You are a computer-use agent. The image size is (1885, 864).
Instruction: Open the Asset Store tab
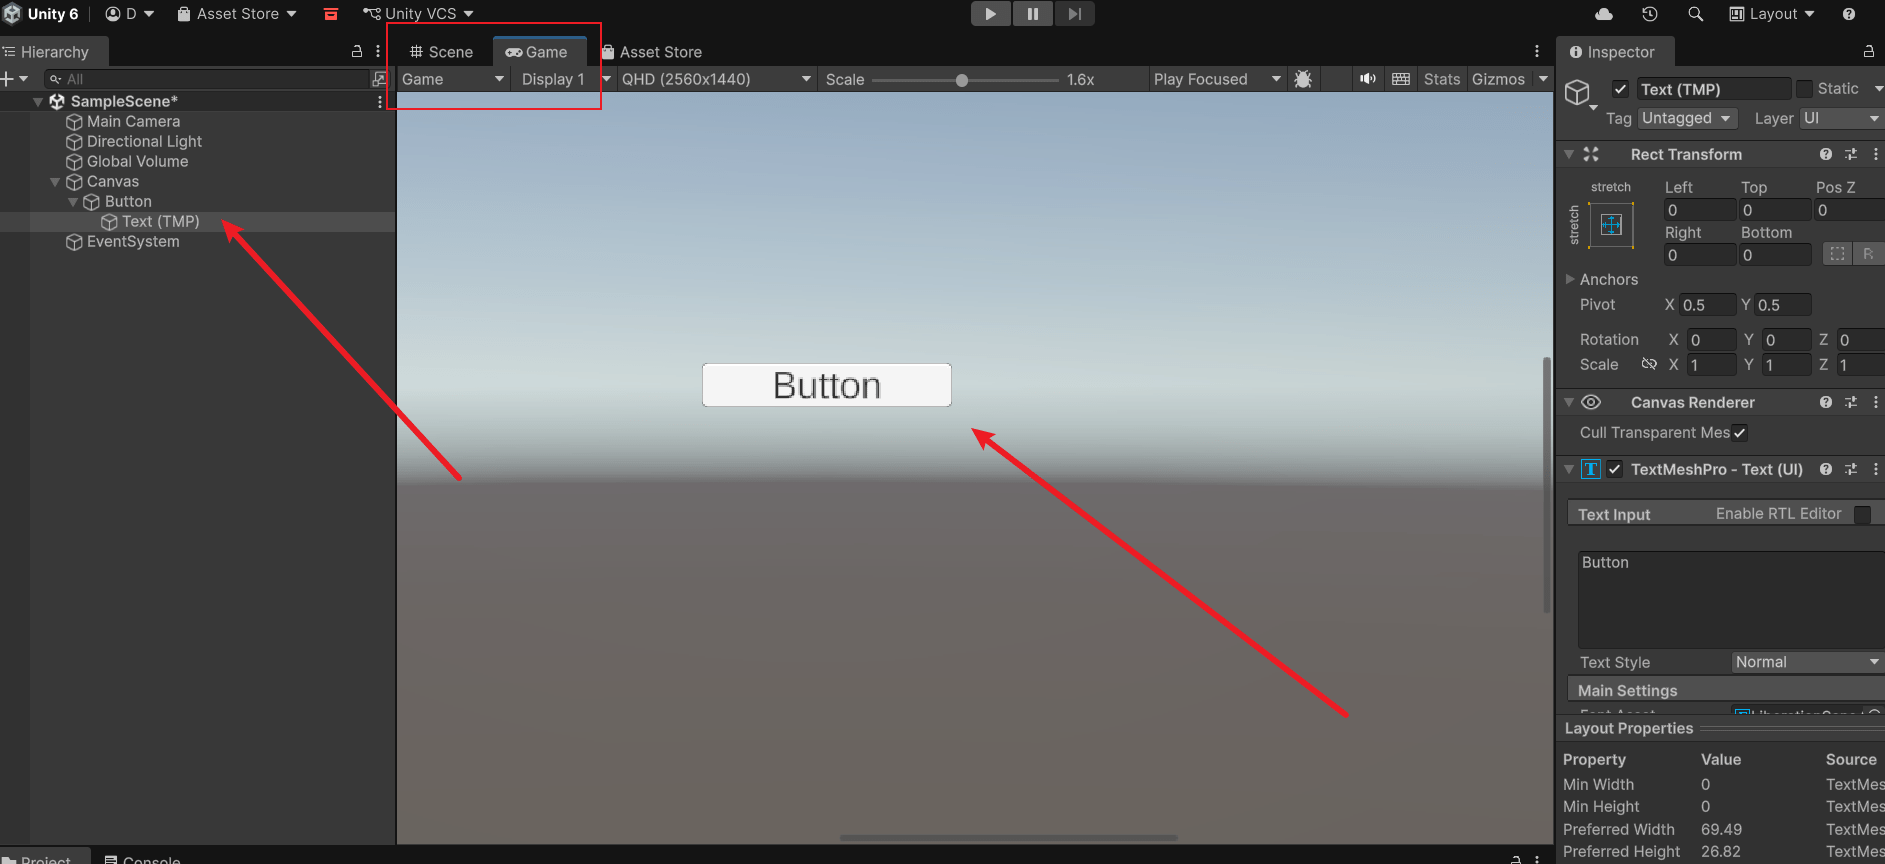pyautogui.click(x=652, y=52)
